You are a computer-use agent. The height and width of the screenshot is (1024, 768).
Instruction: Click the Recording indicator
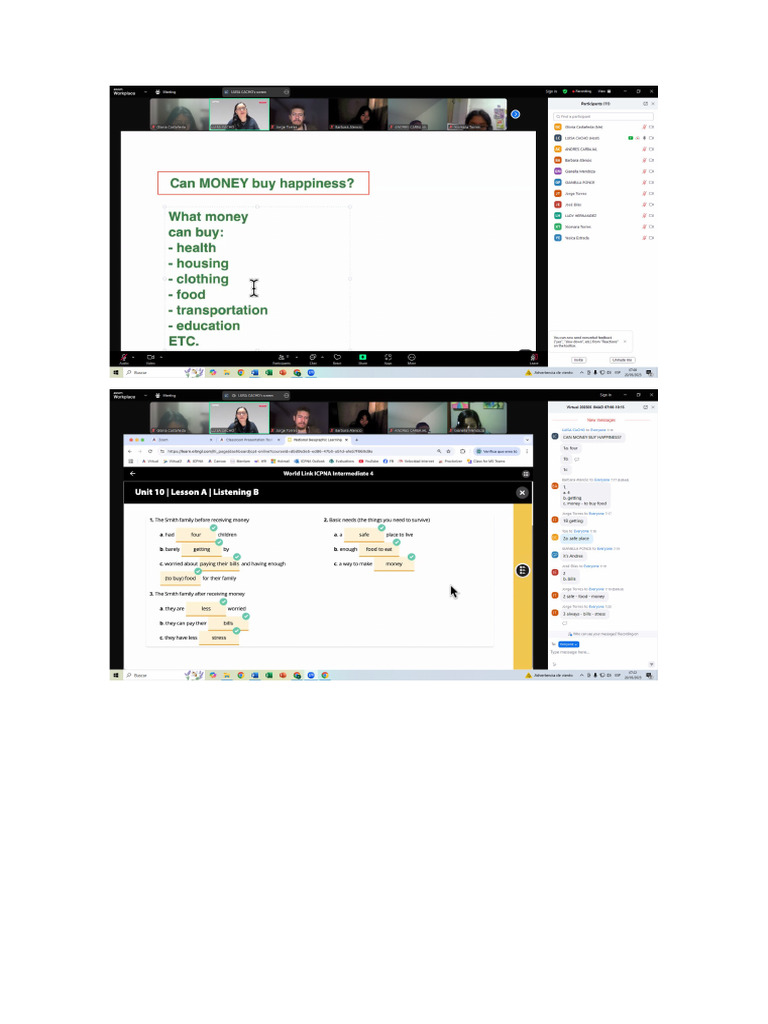tap(581, 91)
